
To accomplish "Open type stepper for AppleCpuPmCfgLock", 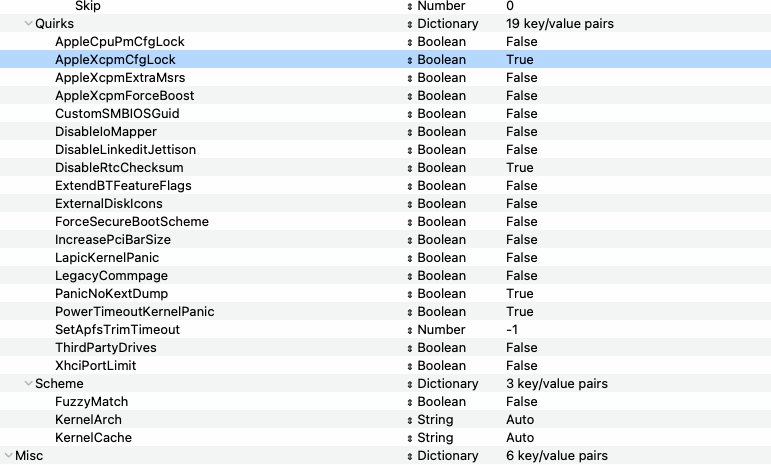I will click(410, 42).
